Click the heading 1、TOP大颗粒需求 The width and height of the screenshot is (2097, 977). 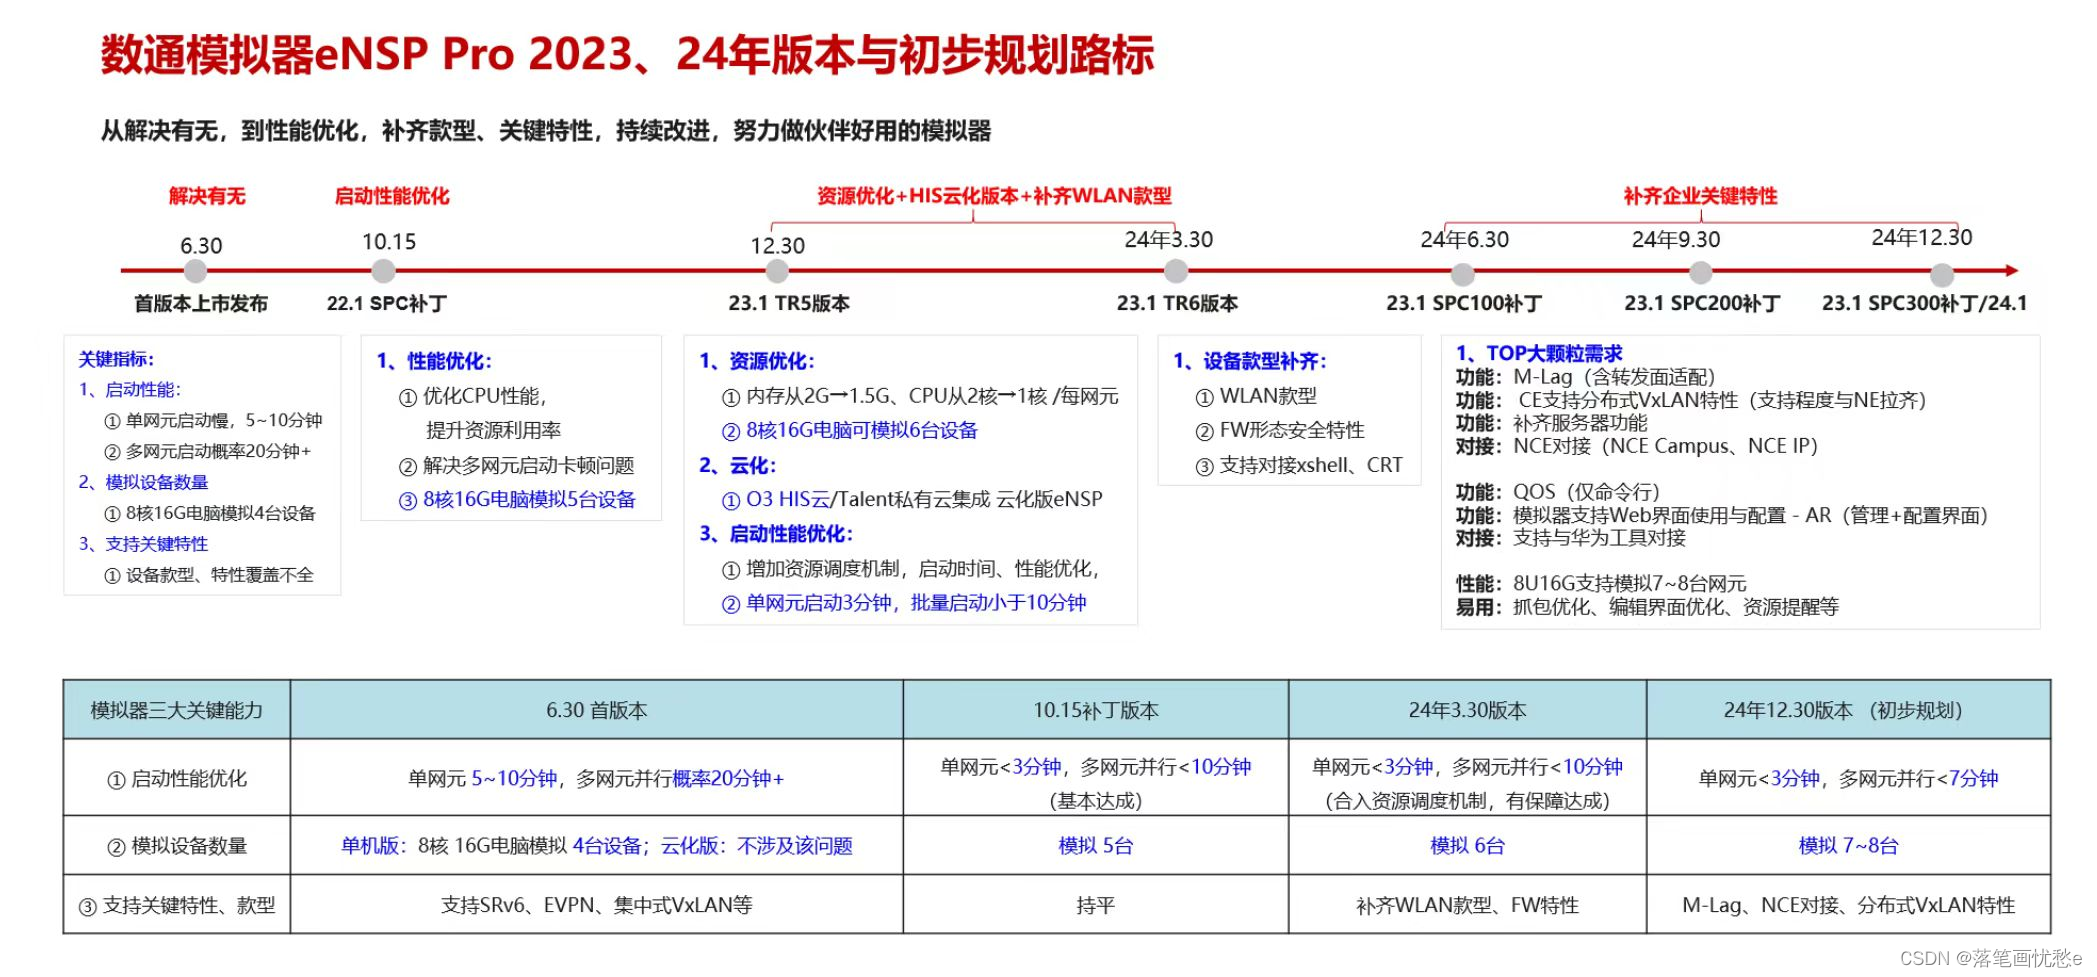tap(1539, 353)
